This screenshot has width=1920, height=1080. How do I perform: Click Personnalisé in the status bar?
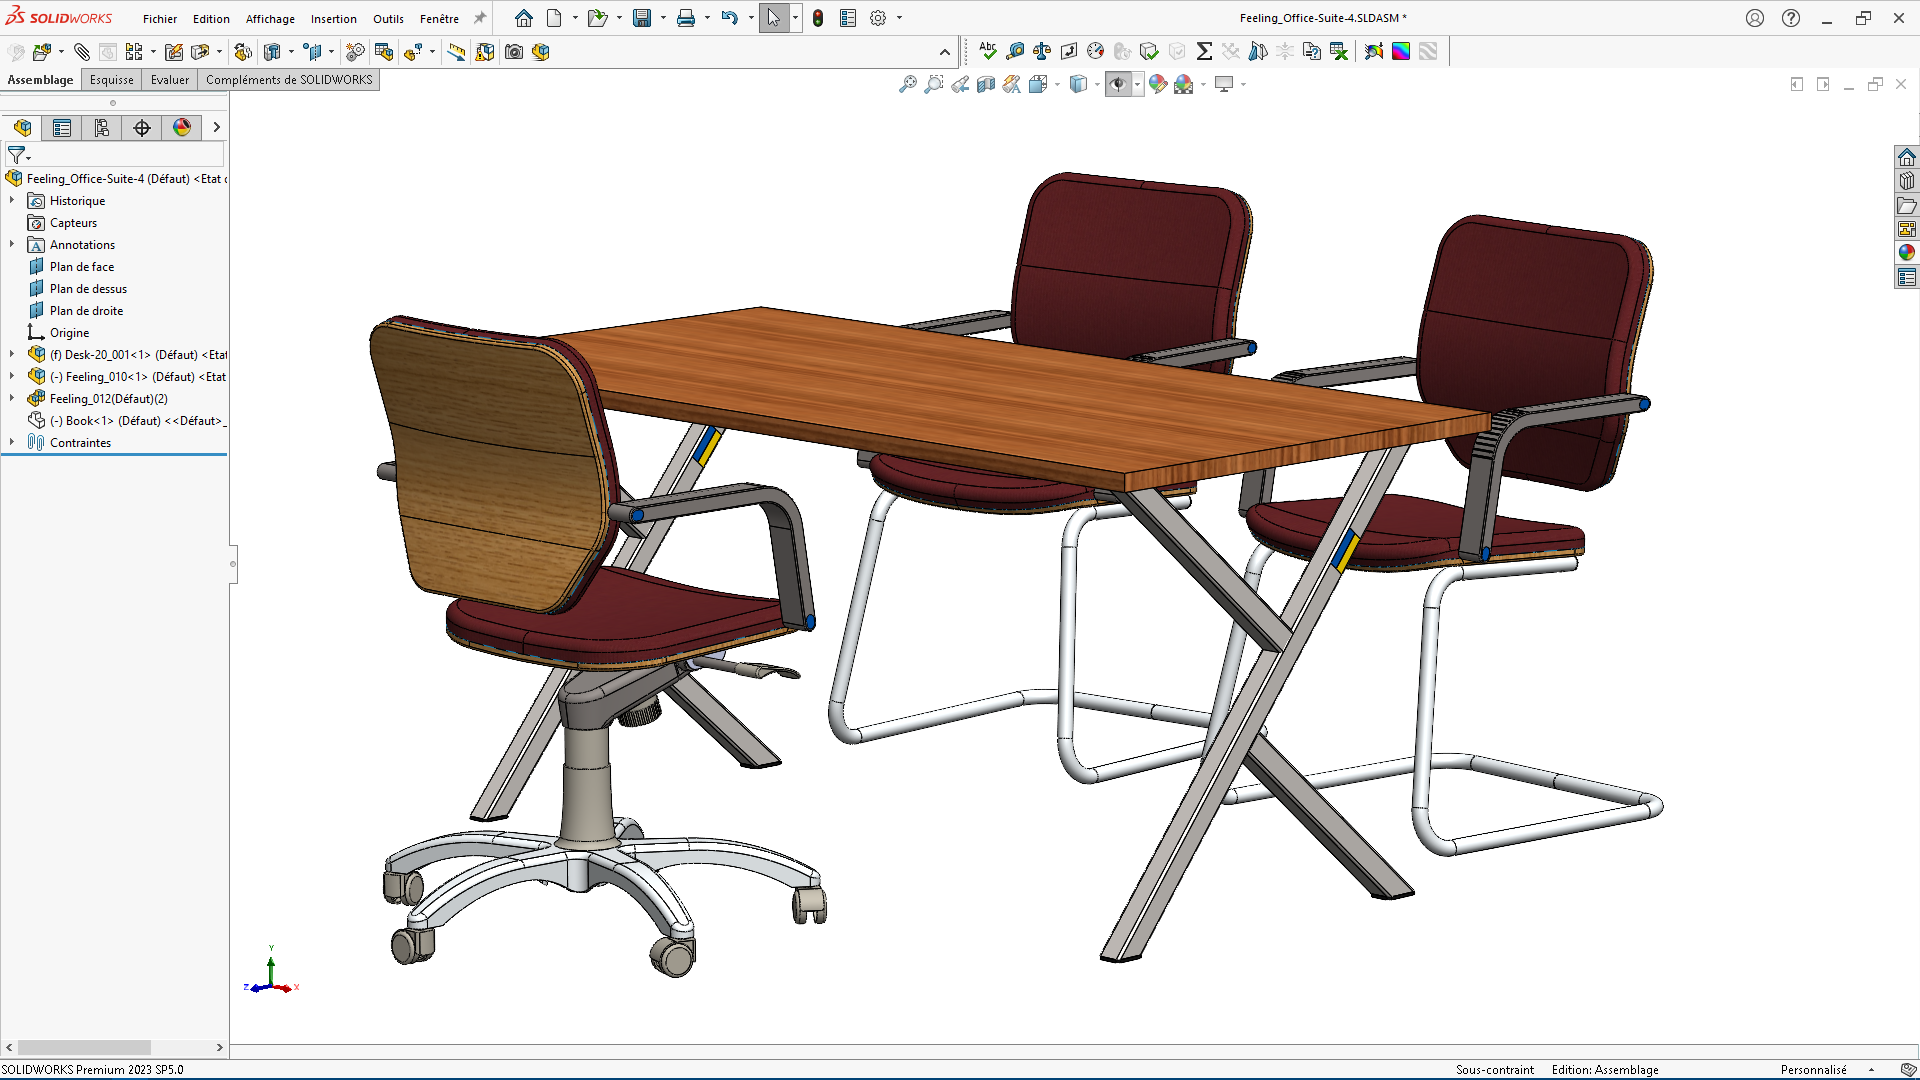click(x=1813, y=1070)
